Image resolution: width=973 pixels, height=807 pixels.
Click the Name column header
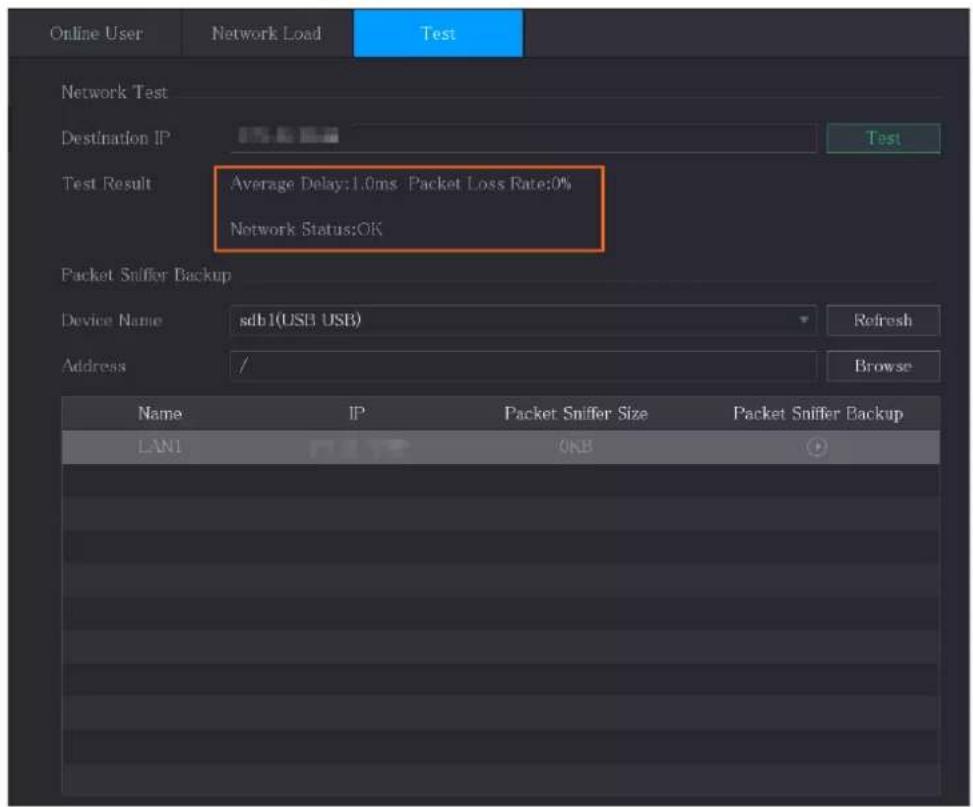159,413
